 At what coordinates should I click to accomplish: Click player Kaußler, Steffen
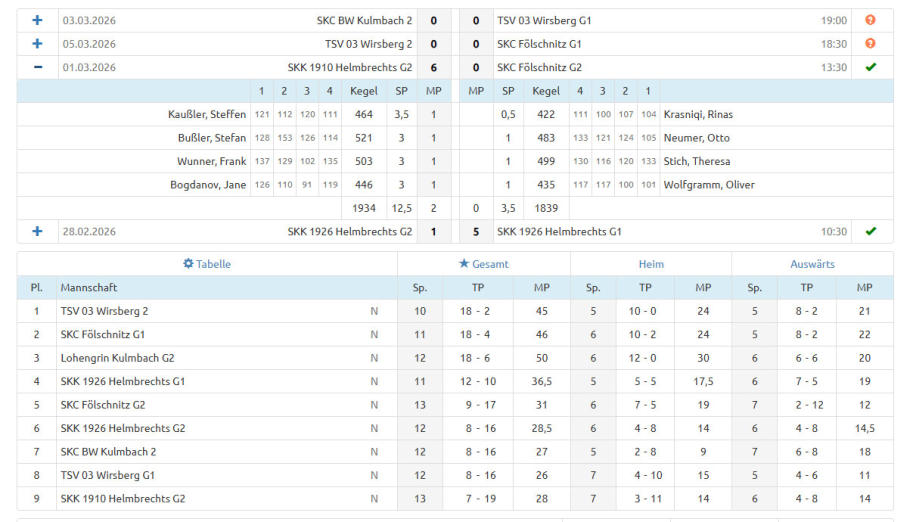[x=207, y=114]
